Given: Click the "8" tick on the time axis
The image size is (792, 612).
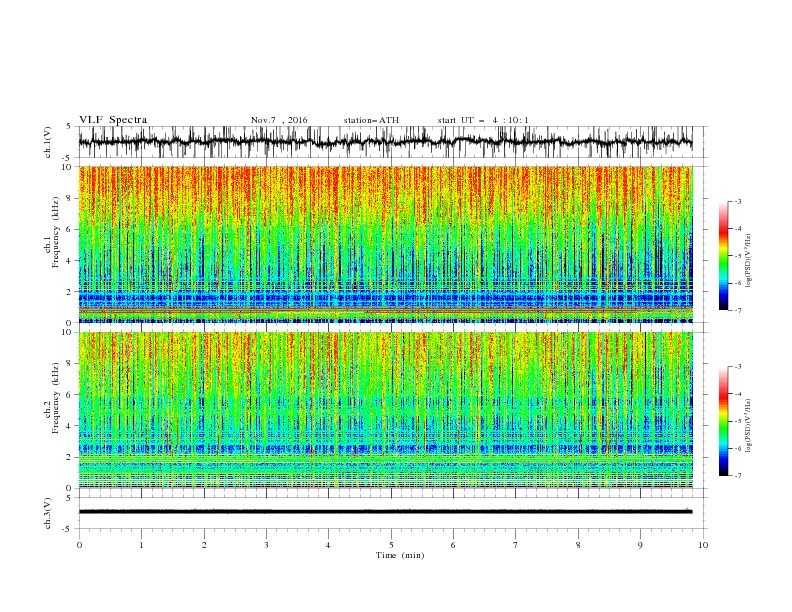Looking at the screenshot, I should tap(578, 545).
